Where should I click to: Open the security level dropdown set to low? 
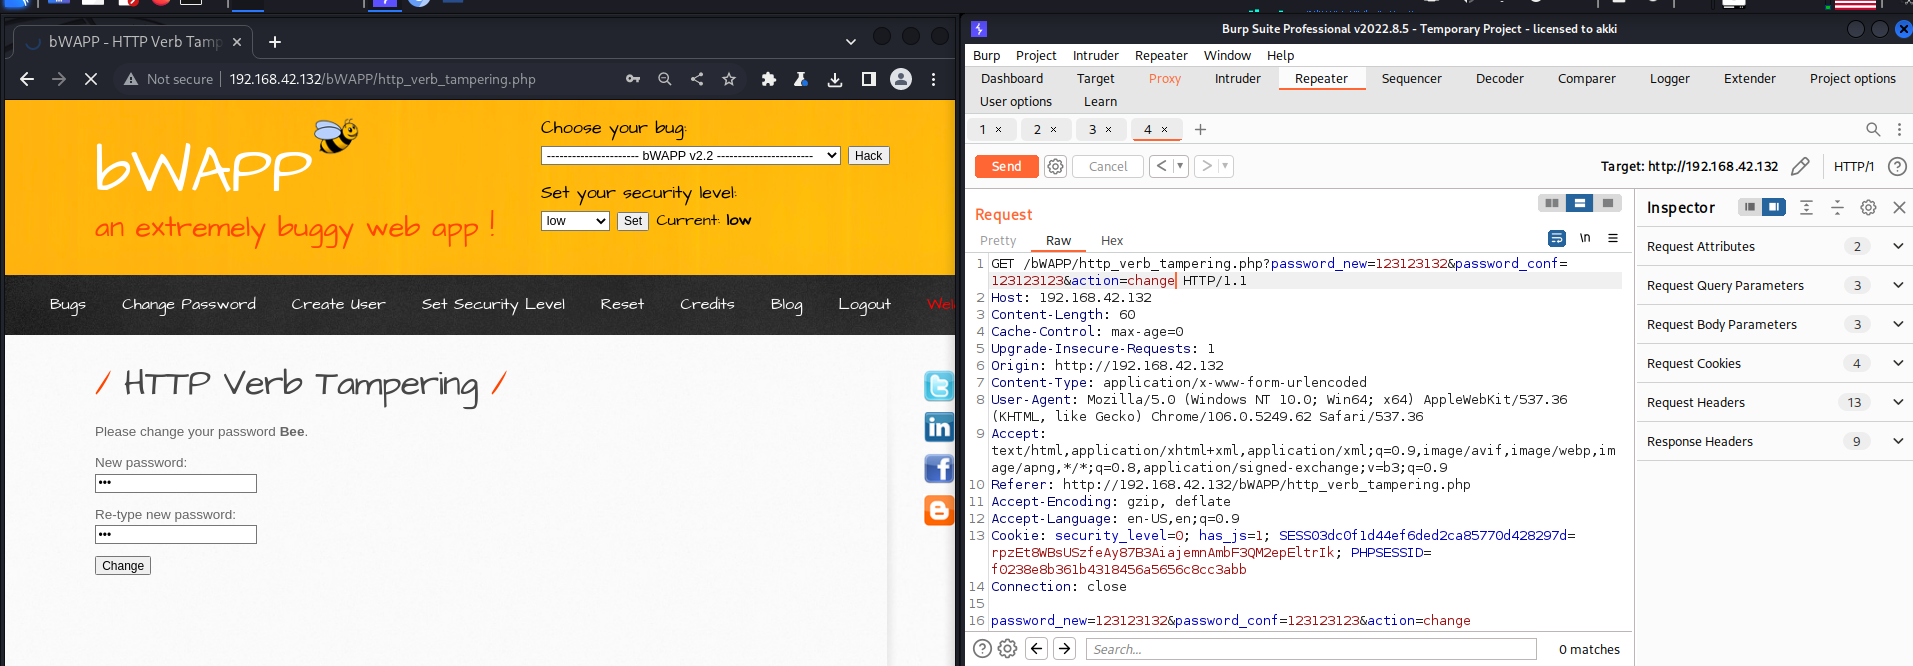[575, 221]
